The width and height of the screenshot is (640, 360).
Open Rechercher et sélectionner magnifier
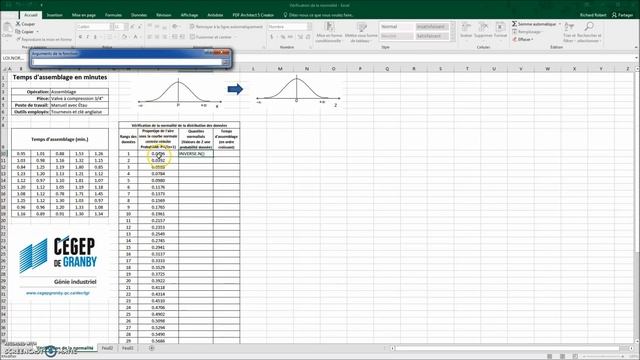click(x=589, y=32)
